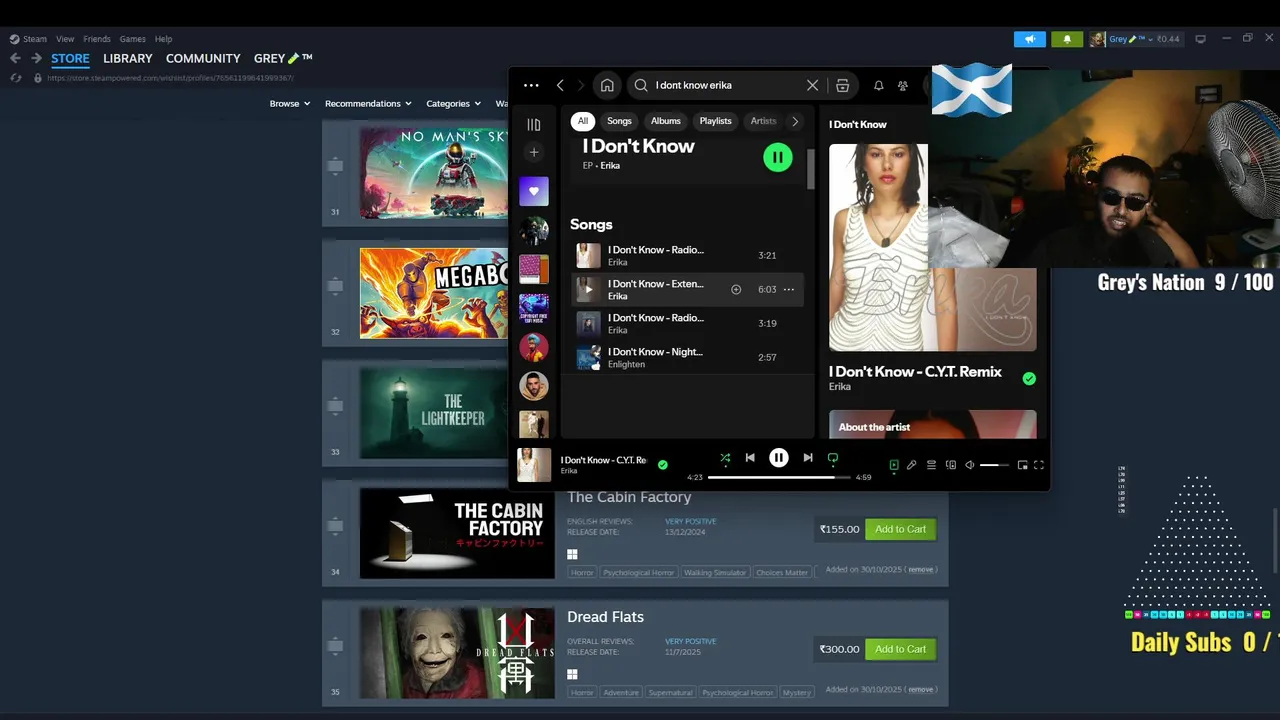Open Spotify Browse icon beside search
Image resolution: width=1280 pixels, height=720 pixels.
pos(843,85)
